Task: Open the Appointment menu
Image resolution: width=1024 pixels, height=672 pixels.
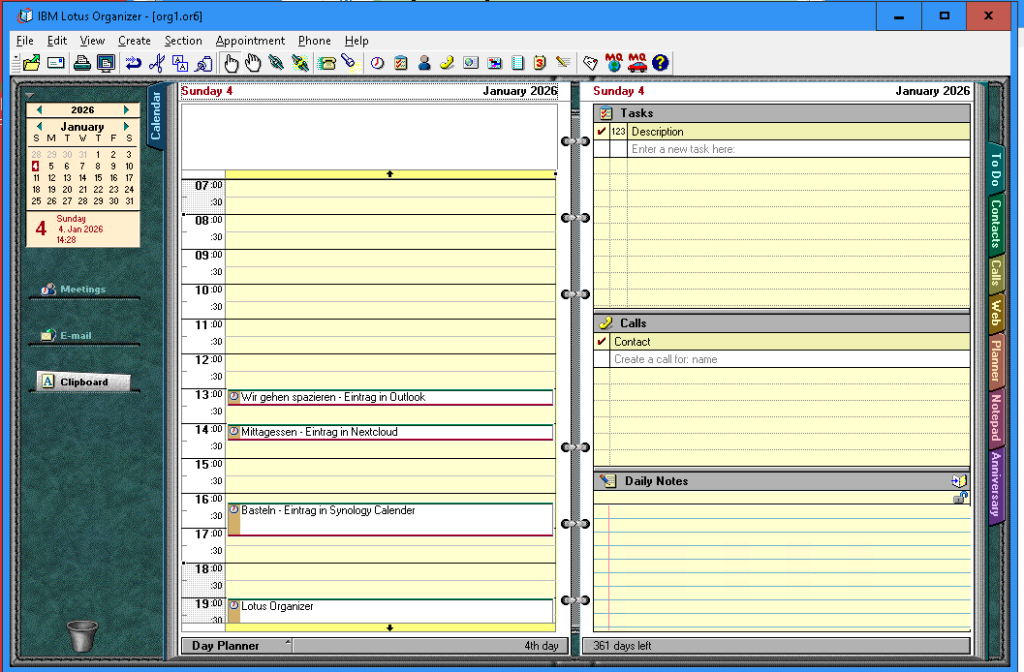Action: point(250,41)
